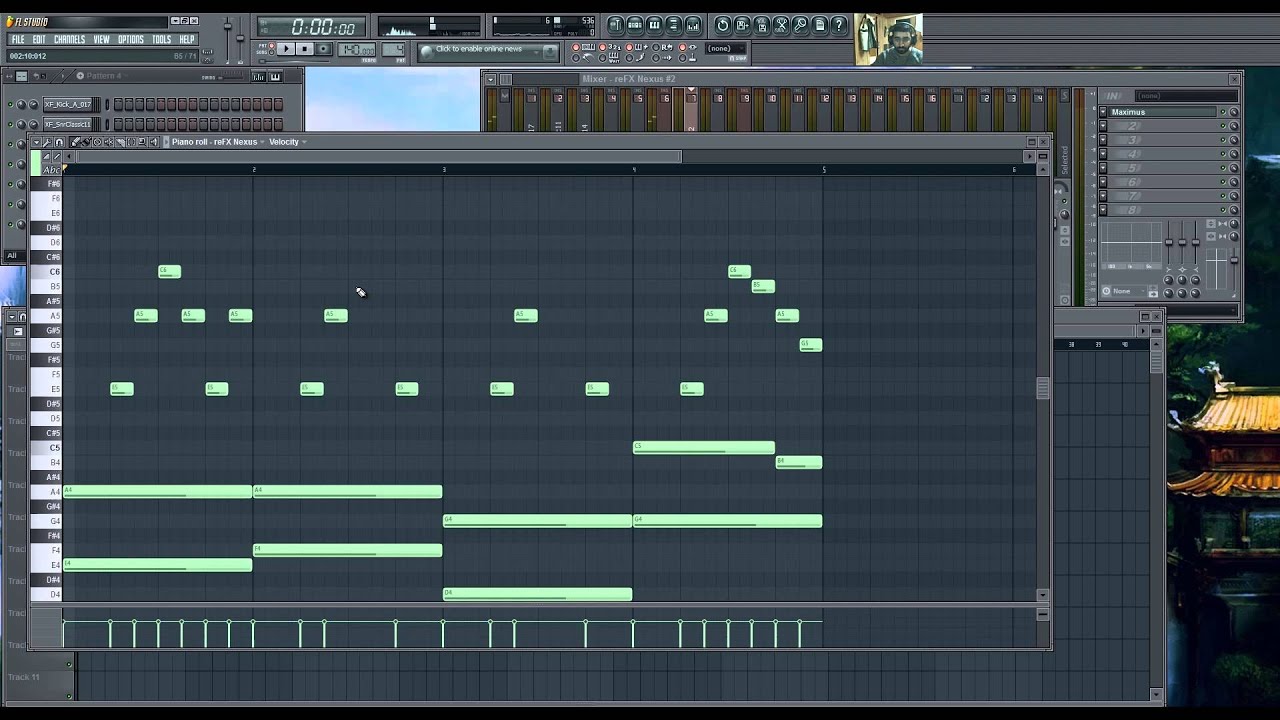Click the one-click recording icon

pos(801,25)
